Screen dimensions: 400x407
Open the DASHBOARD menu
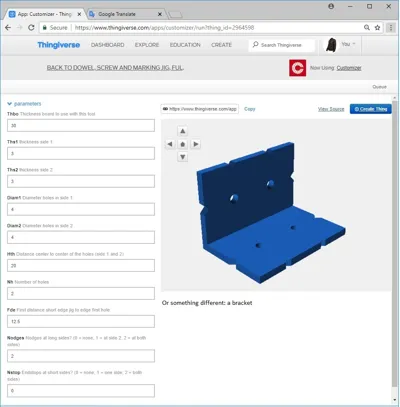(108, 45)
